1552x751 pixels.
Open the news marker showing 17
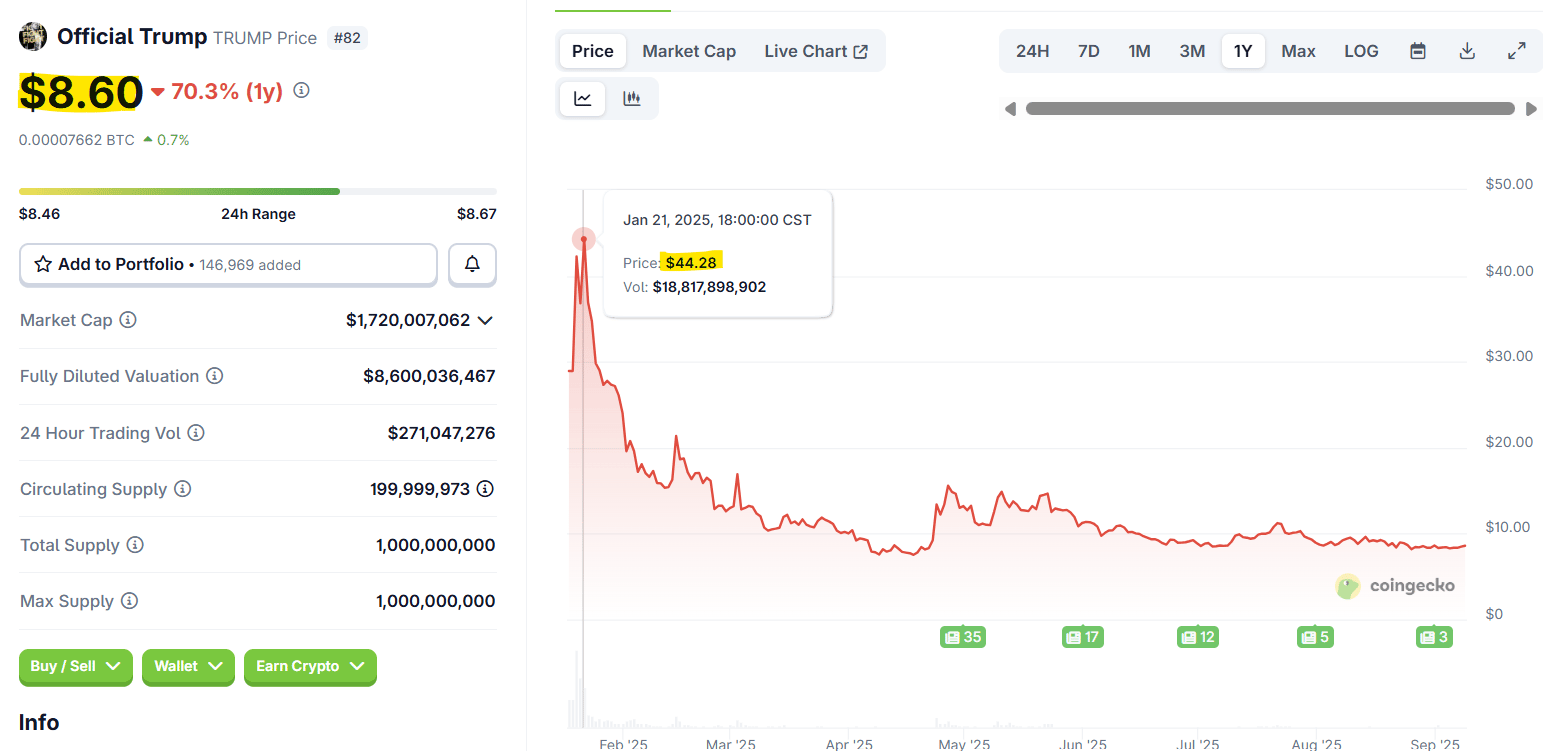pos(1082,637)
